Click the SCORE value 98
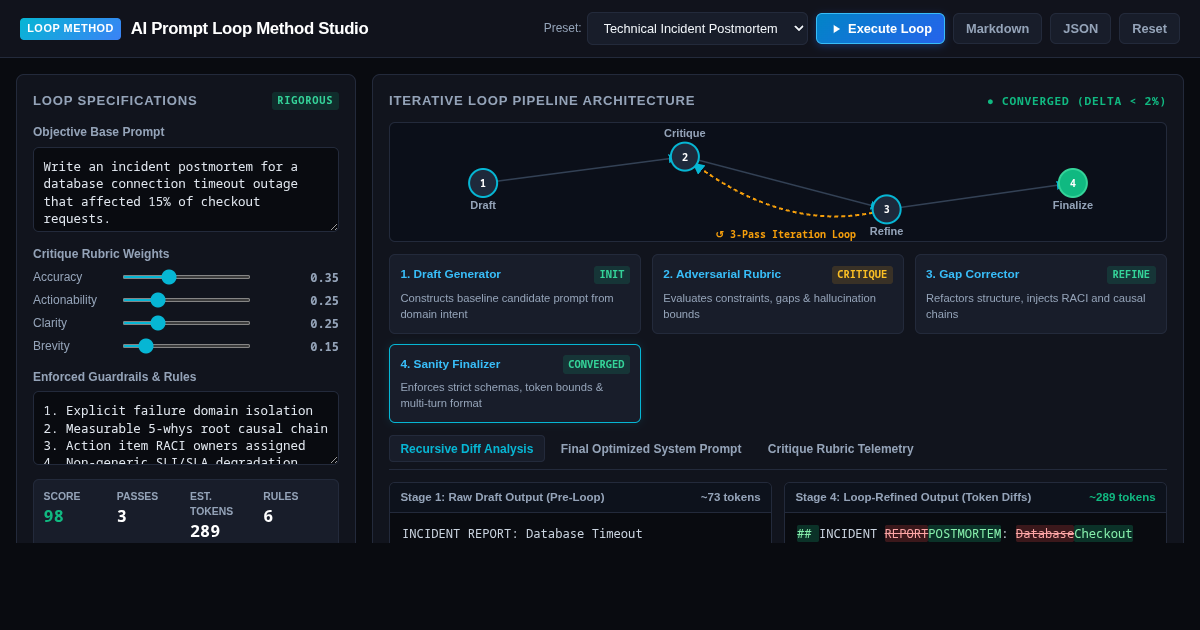The height and width of the screenshot is (630, 1200). (x=53, y=516)
